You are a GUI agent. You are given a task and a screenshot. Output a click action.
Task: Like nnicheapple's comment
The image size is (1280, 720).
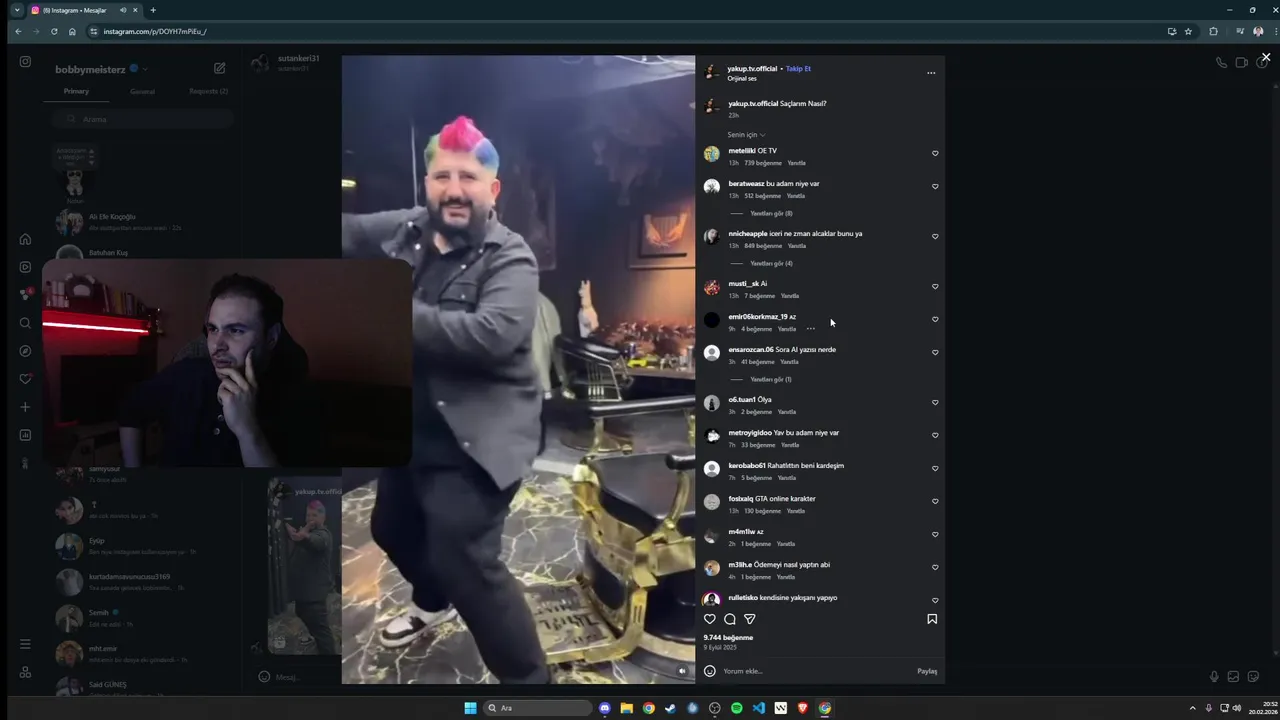[935, 236]
